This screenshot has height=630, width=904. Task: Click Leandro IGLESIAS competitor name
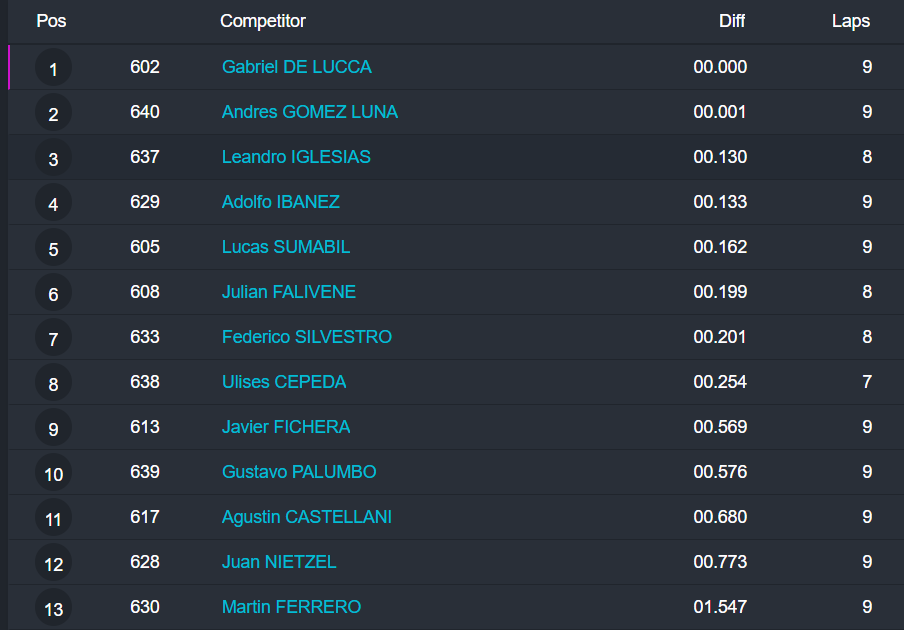coord(296,157)
